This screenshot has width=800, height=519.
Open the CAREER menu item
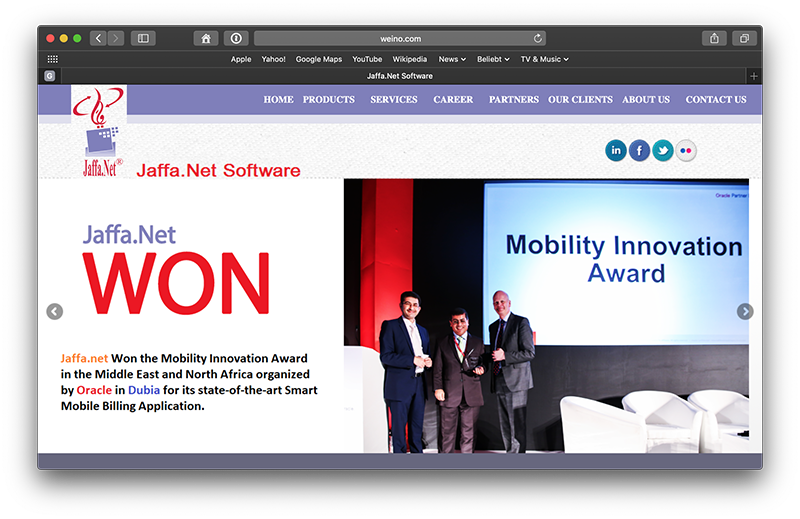tap(453, 100)
